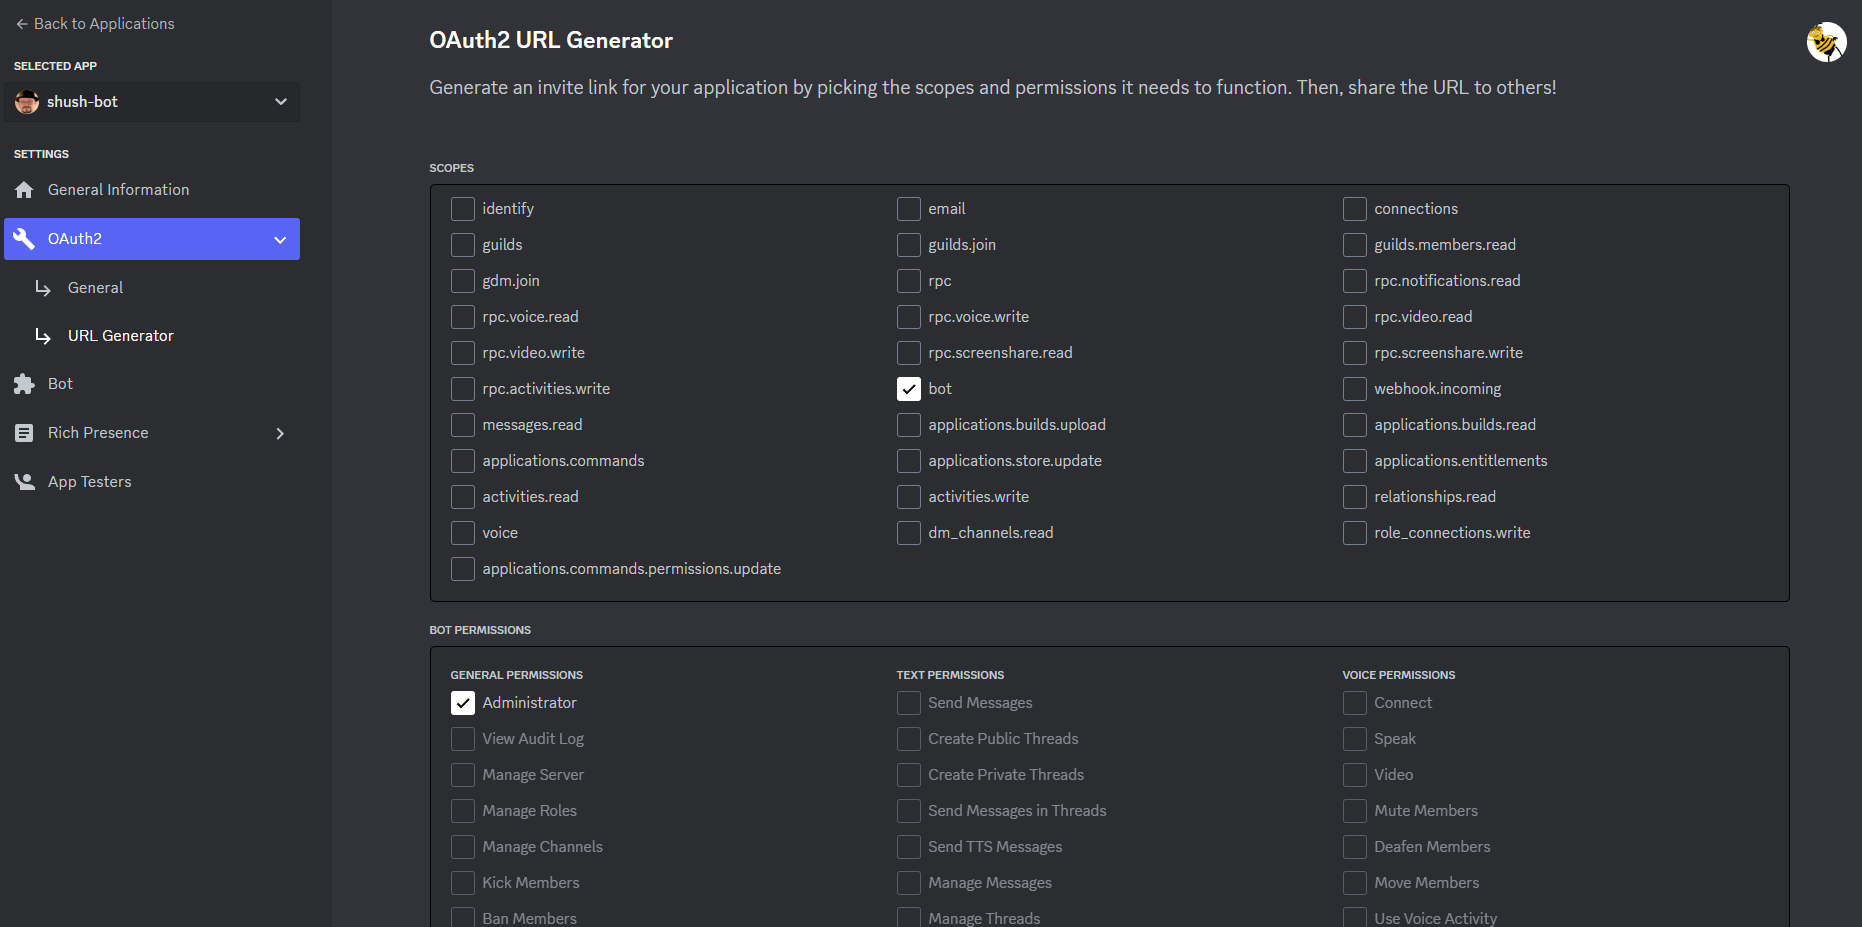Select rpc.video.write scope
The image size is (1862, 927).
[462, 353]
